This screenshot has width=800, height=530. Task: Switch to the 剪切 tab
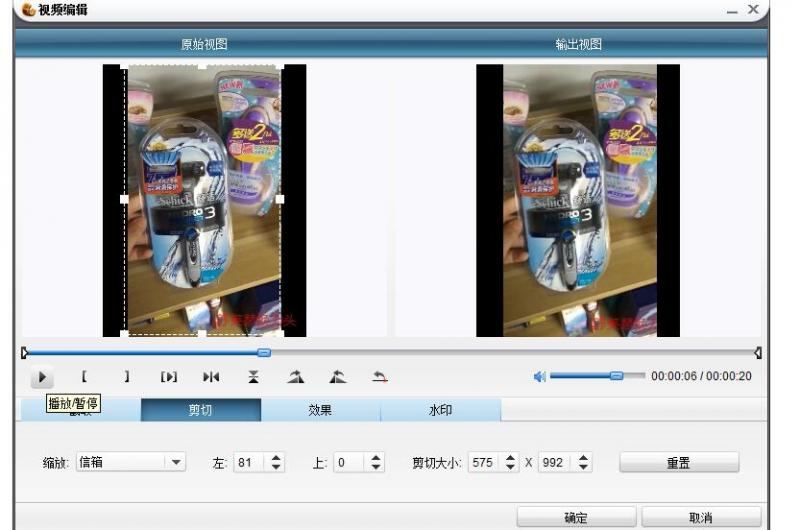pyautogui.click(x=201, y=410)
